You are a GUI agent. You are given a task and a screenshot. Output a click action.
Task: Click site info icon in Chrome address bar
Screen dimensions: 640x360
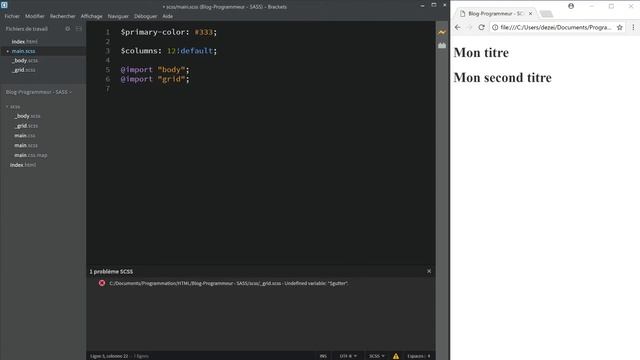[x=495, y=27]
